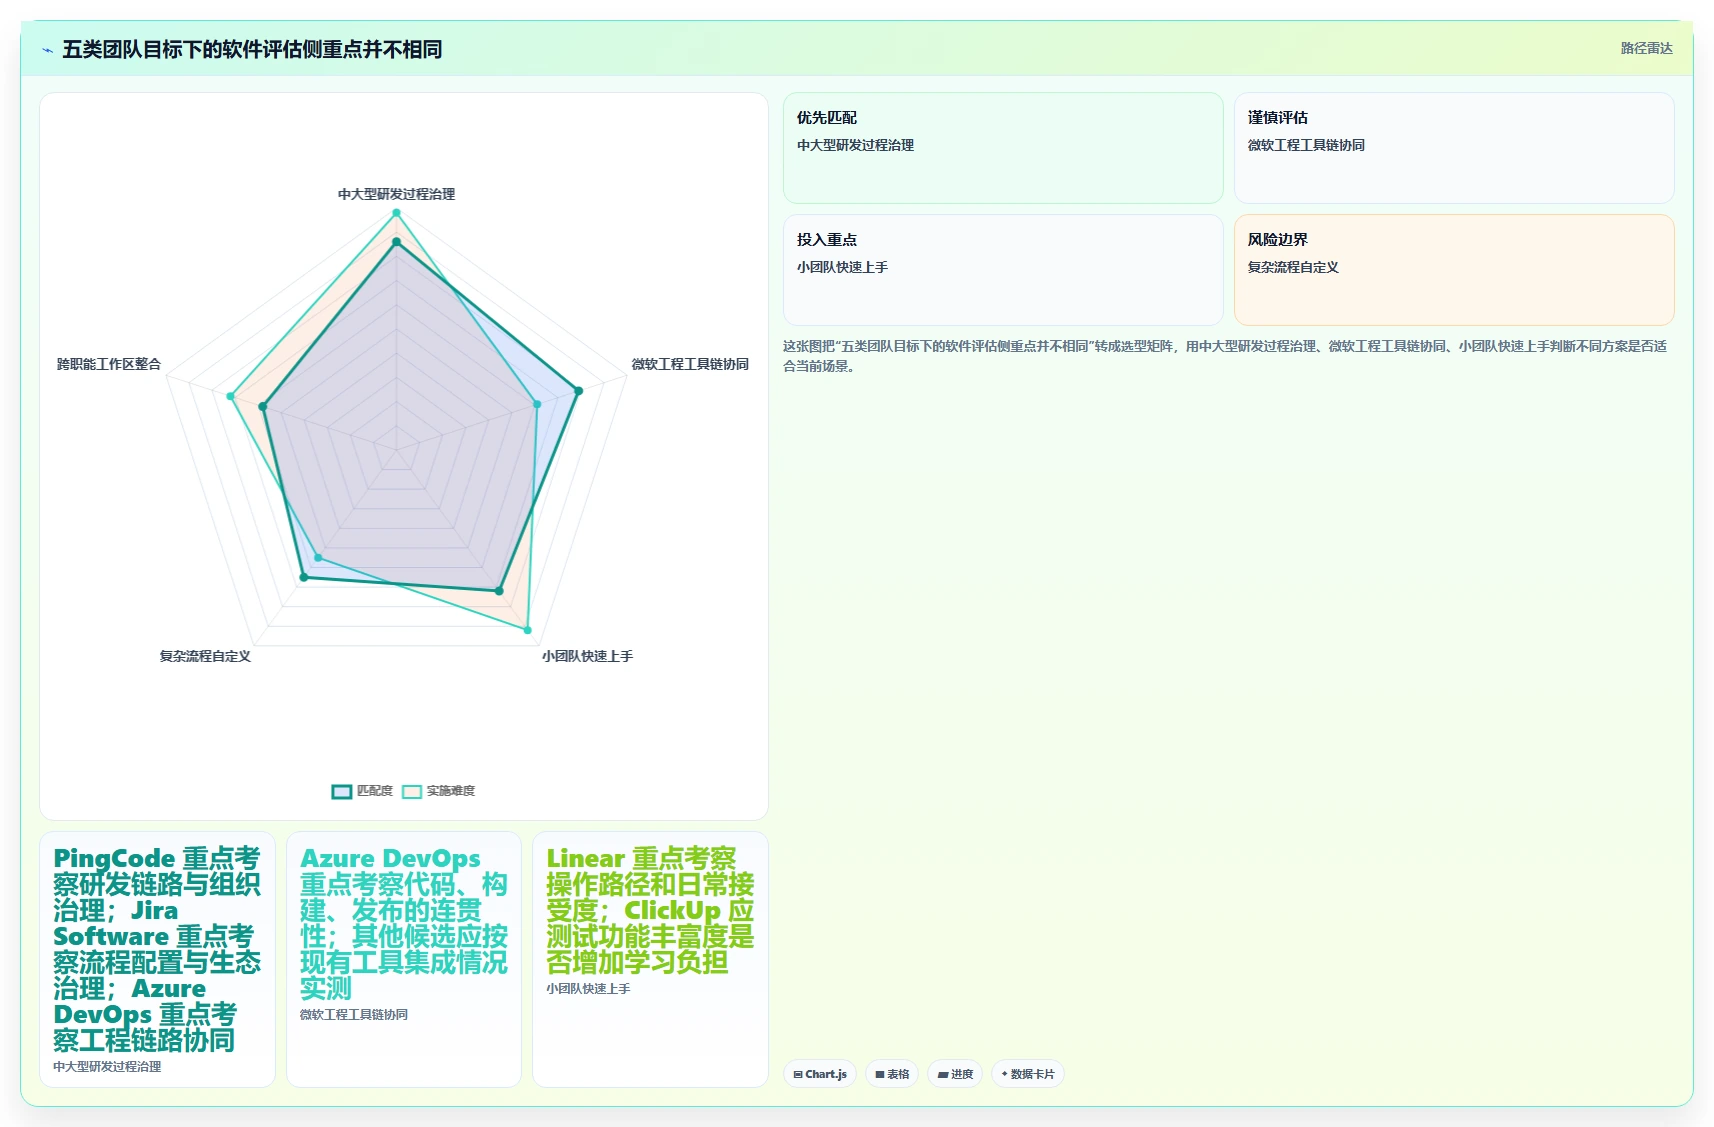Open the 投入重点 card

(1003, 270)
